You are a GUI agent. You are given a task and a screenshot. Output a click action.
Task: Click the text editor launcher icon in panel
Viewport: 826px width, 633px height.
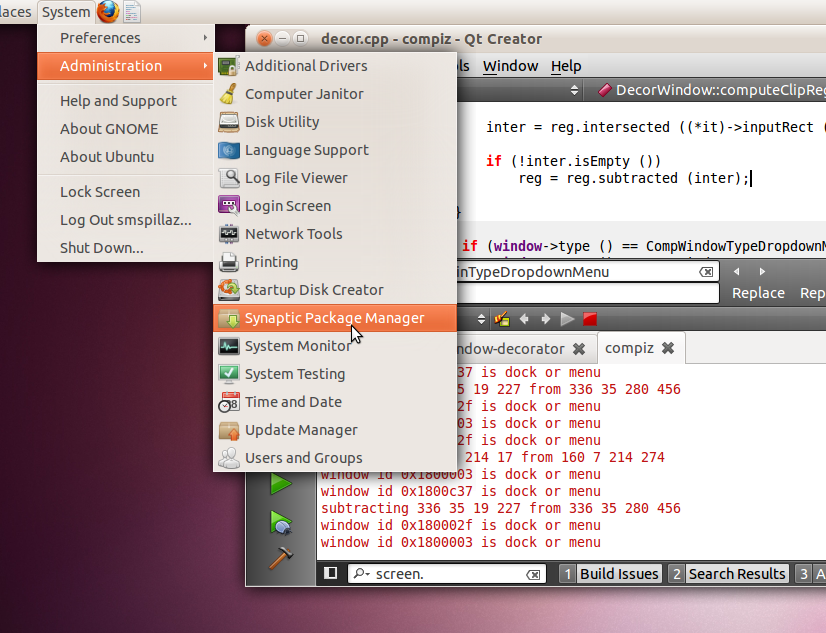point(132,12)
